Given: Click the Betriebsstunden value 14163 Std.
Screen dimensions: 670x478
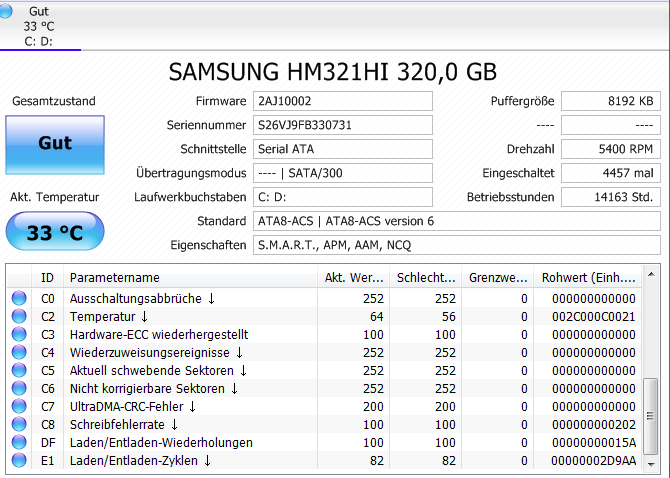Looking at the screenshot, I should pyautogui.click(x=611, y=197).
